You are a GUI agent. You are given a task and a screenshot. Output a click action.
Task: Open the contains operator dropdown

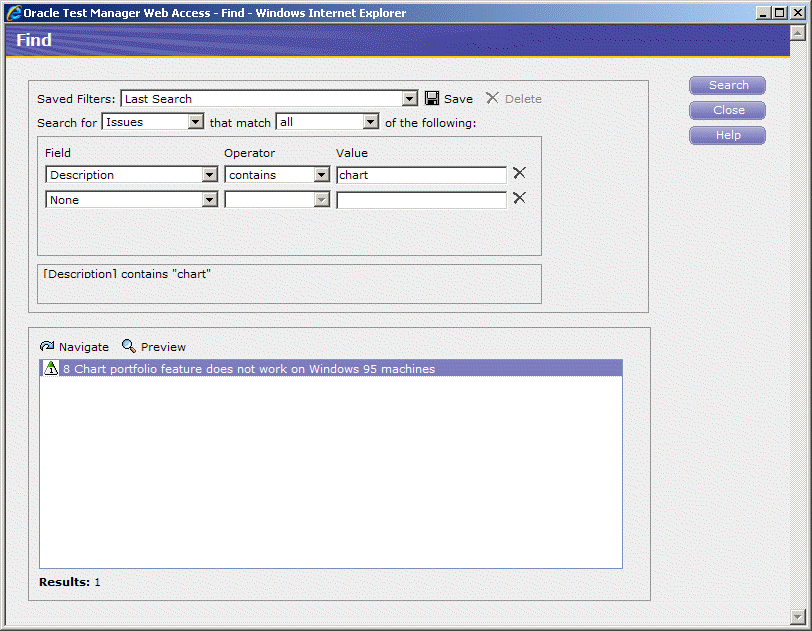click(322, 175)
